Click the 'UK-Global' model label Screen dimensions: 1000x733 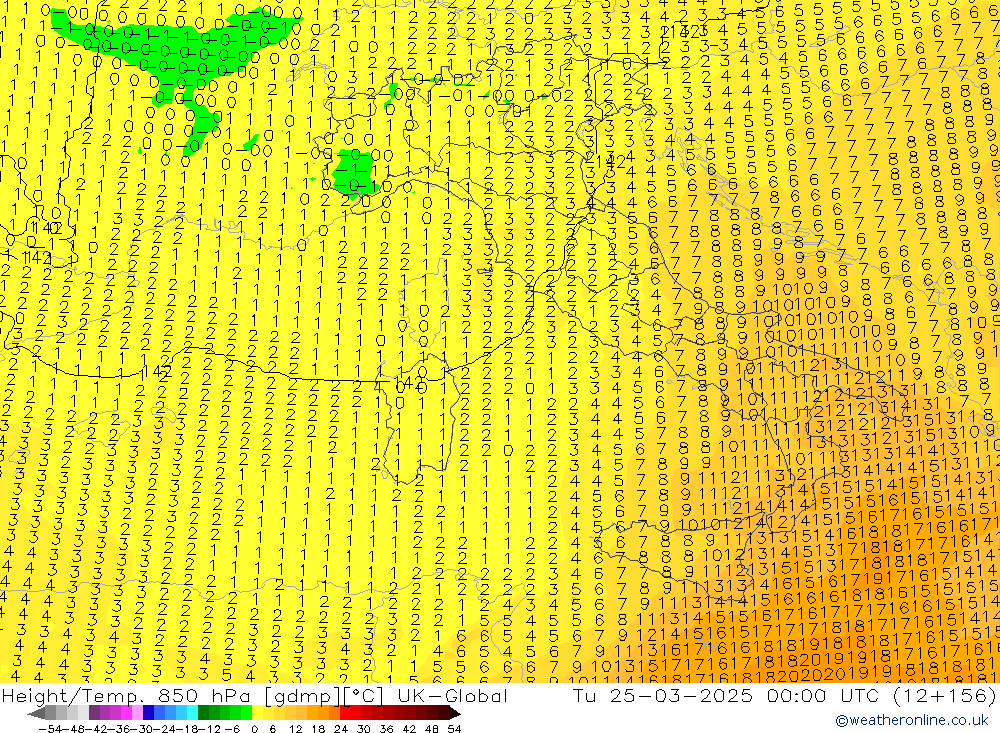[x=452, y=695]
